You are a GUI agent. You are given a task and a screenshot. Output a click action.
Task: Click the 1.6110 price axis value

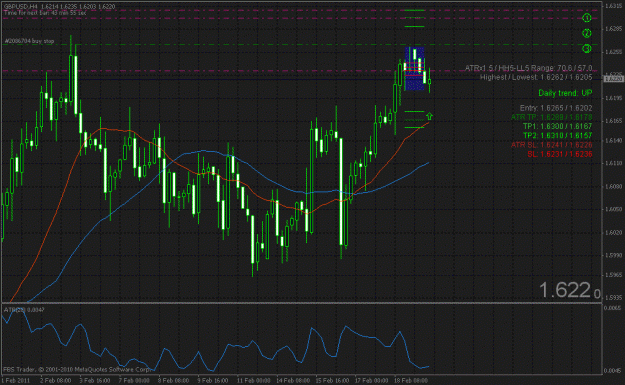[613, 163]
